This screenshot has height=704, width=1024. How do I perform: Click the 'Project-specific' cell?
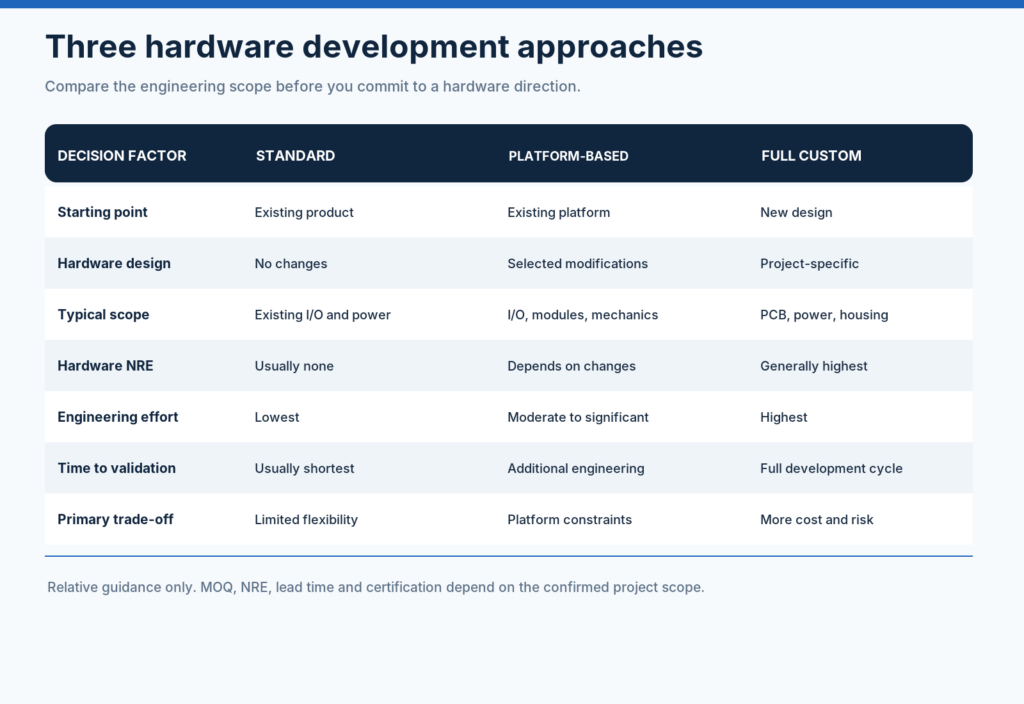809,263
